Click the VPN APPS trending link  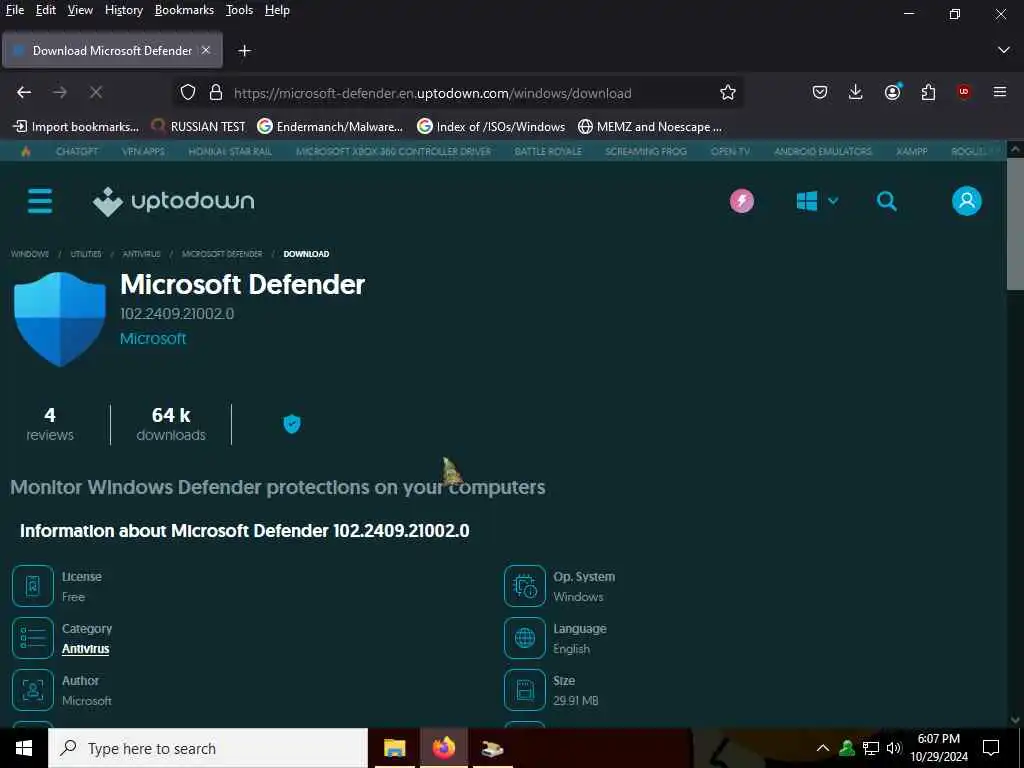[143, 152]
